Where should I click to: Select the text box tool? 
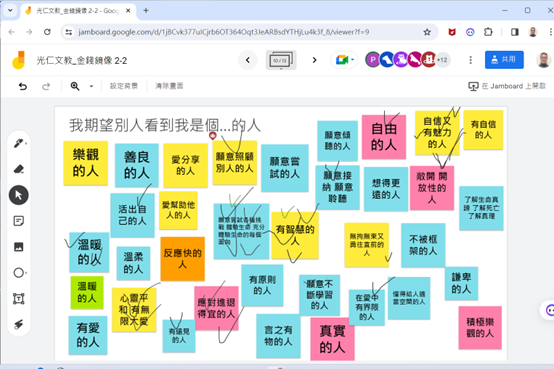[19, 299]
